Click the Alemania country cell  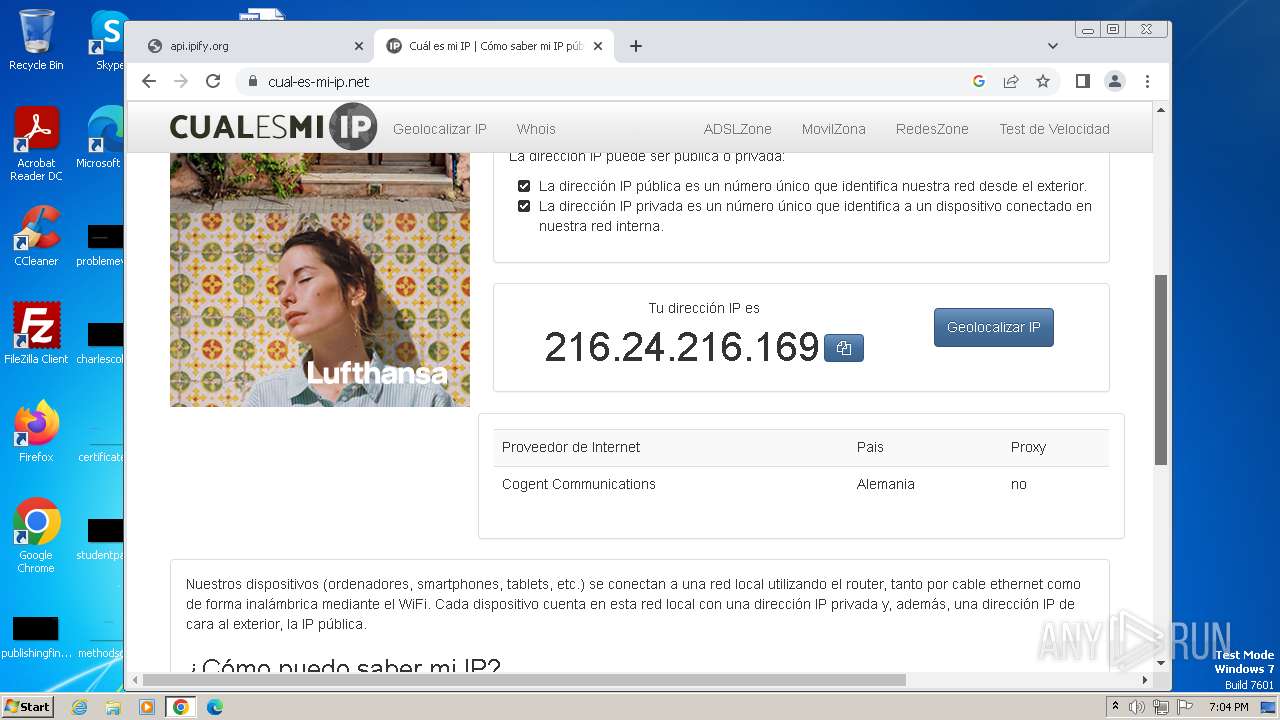pos(886,484)
